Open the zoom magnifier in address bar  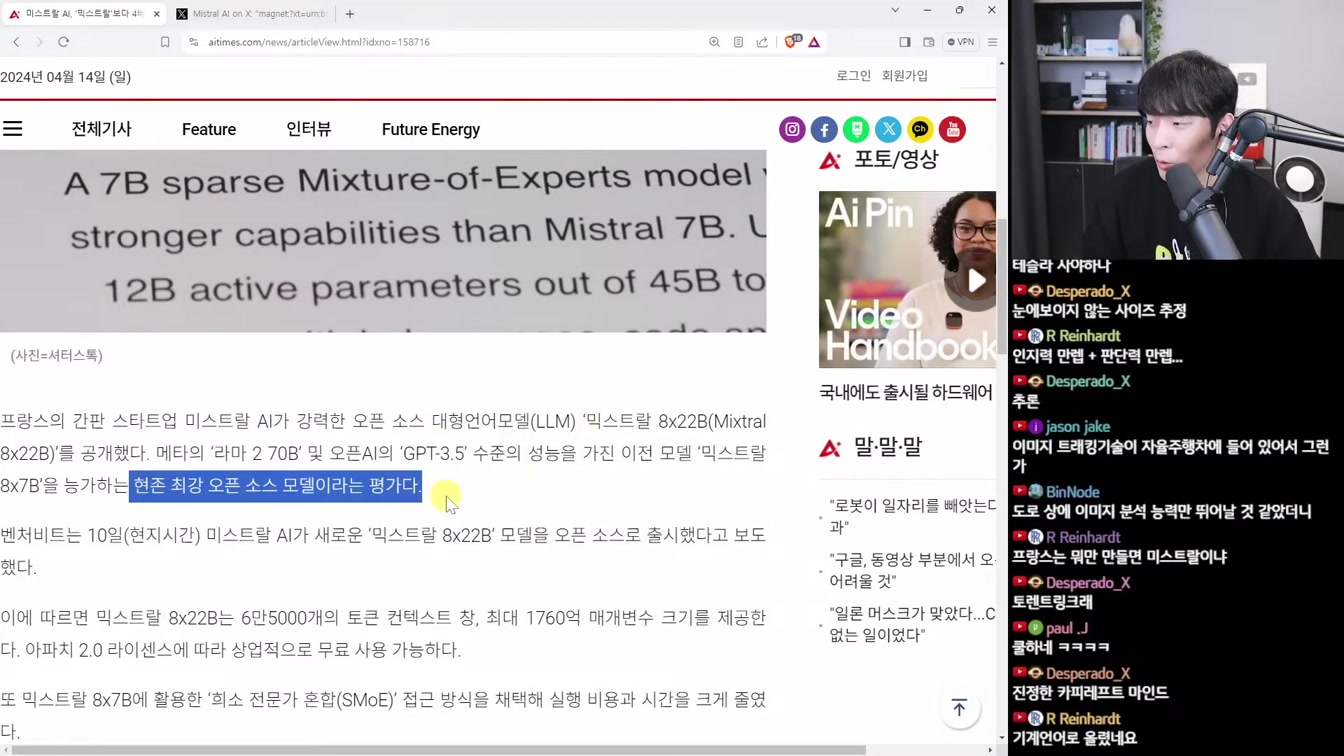[714, 42]
